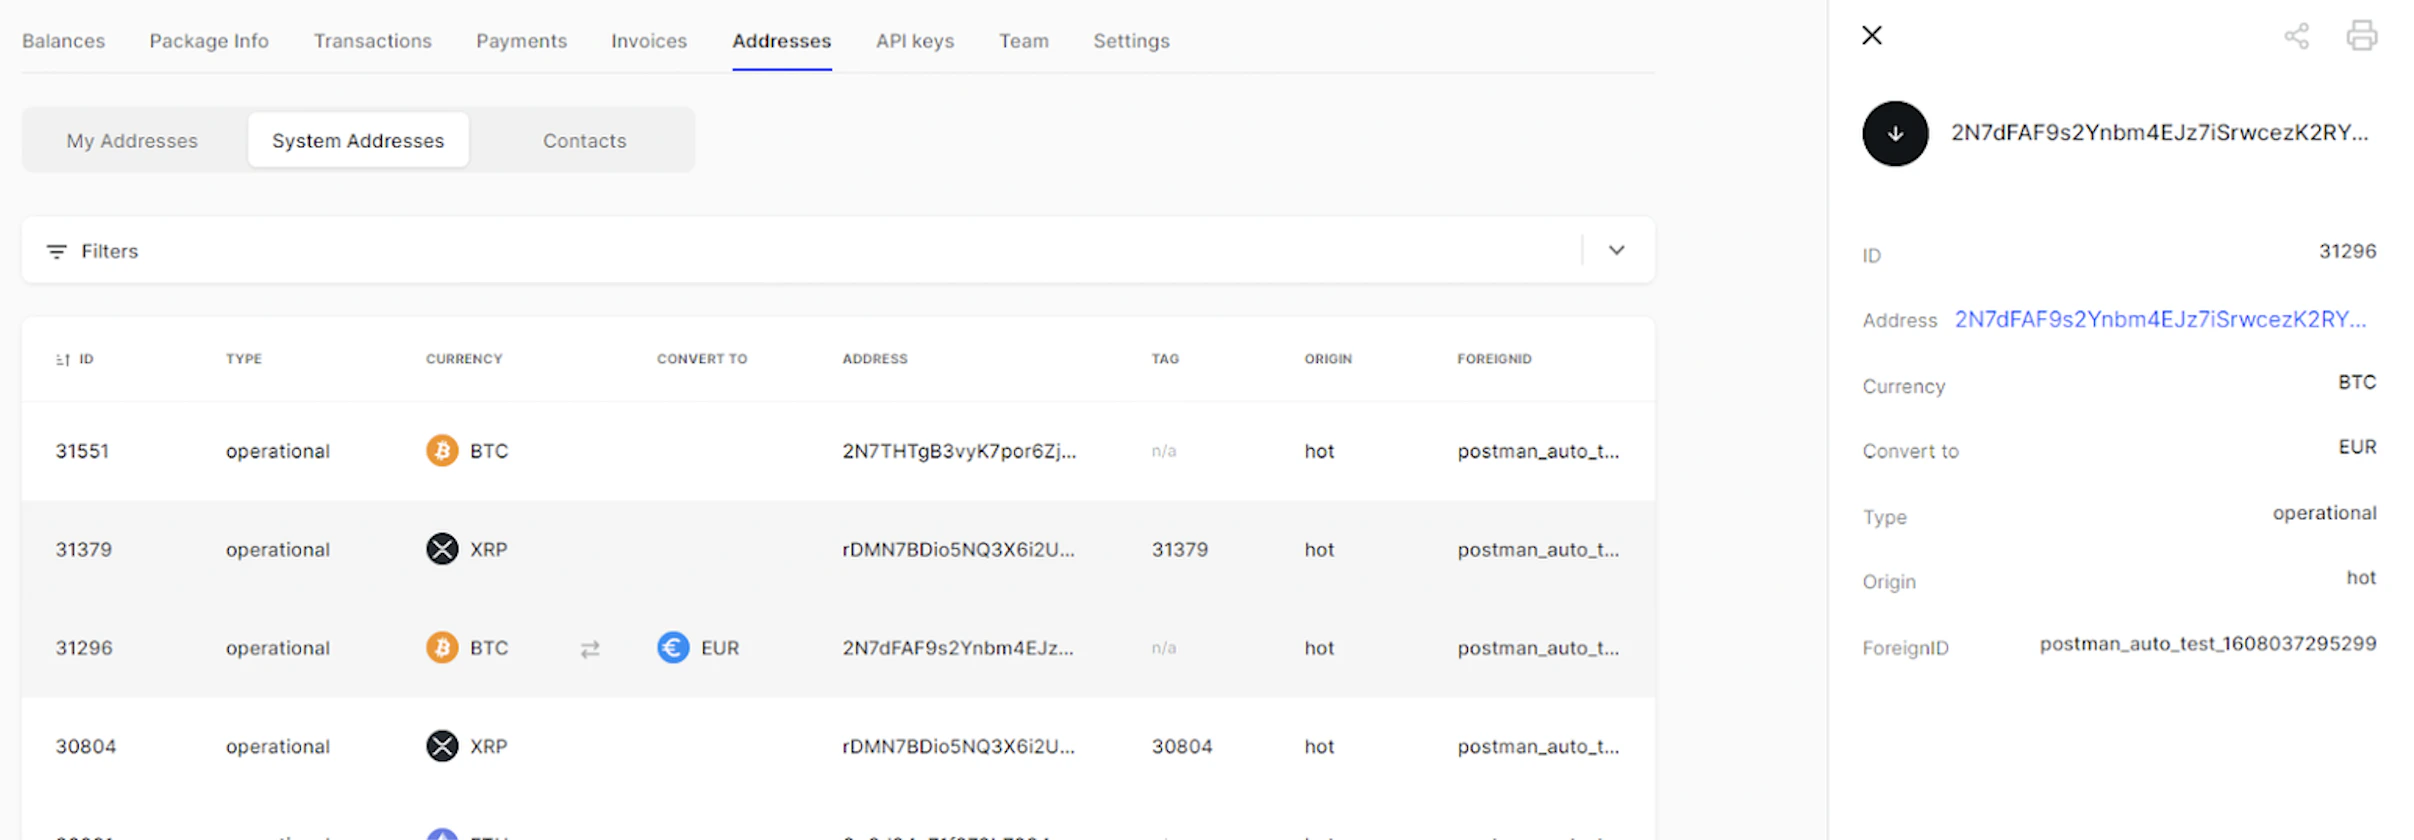Click address rDMN7BDio5NQ3X6i2U... in row 30804
Viewport: 2414px width, 840px height.
click(958, 746)
